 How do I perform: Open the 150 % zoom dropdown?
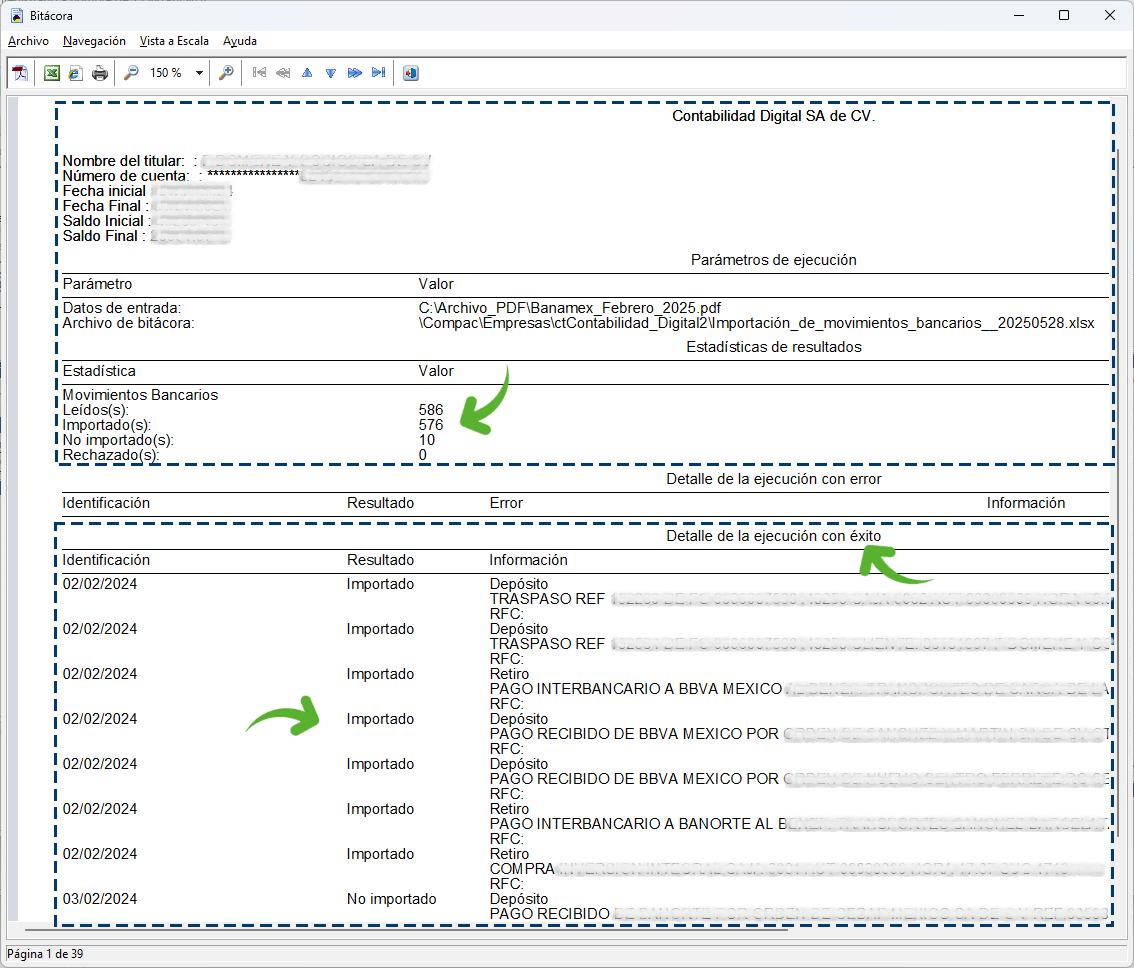pyautogui.click(x=199, y=73)
